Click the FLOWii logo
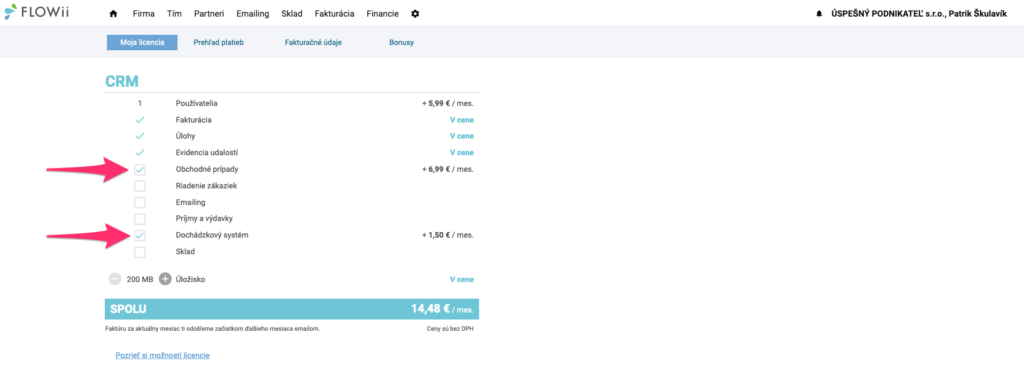This screenshot has height=388, width=1024. tap(37, 12)
